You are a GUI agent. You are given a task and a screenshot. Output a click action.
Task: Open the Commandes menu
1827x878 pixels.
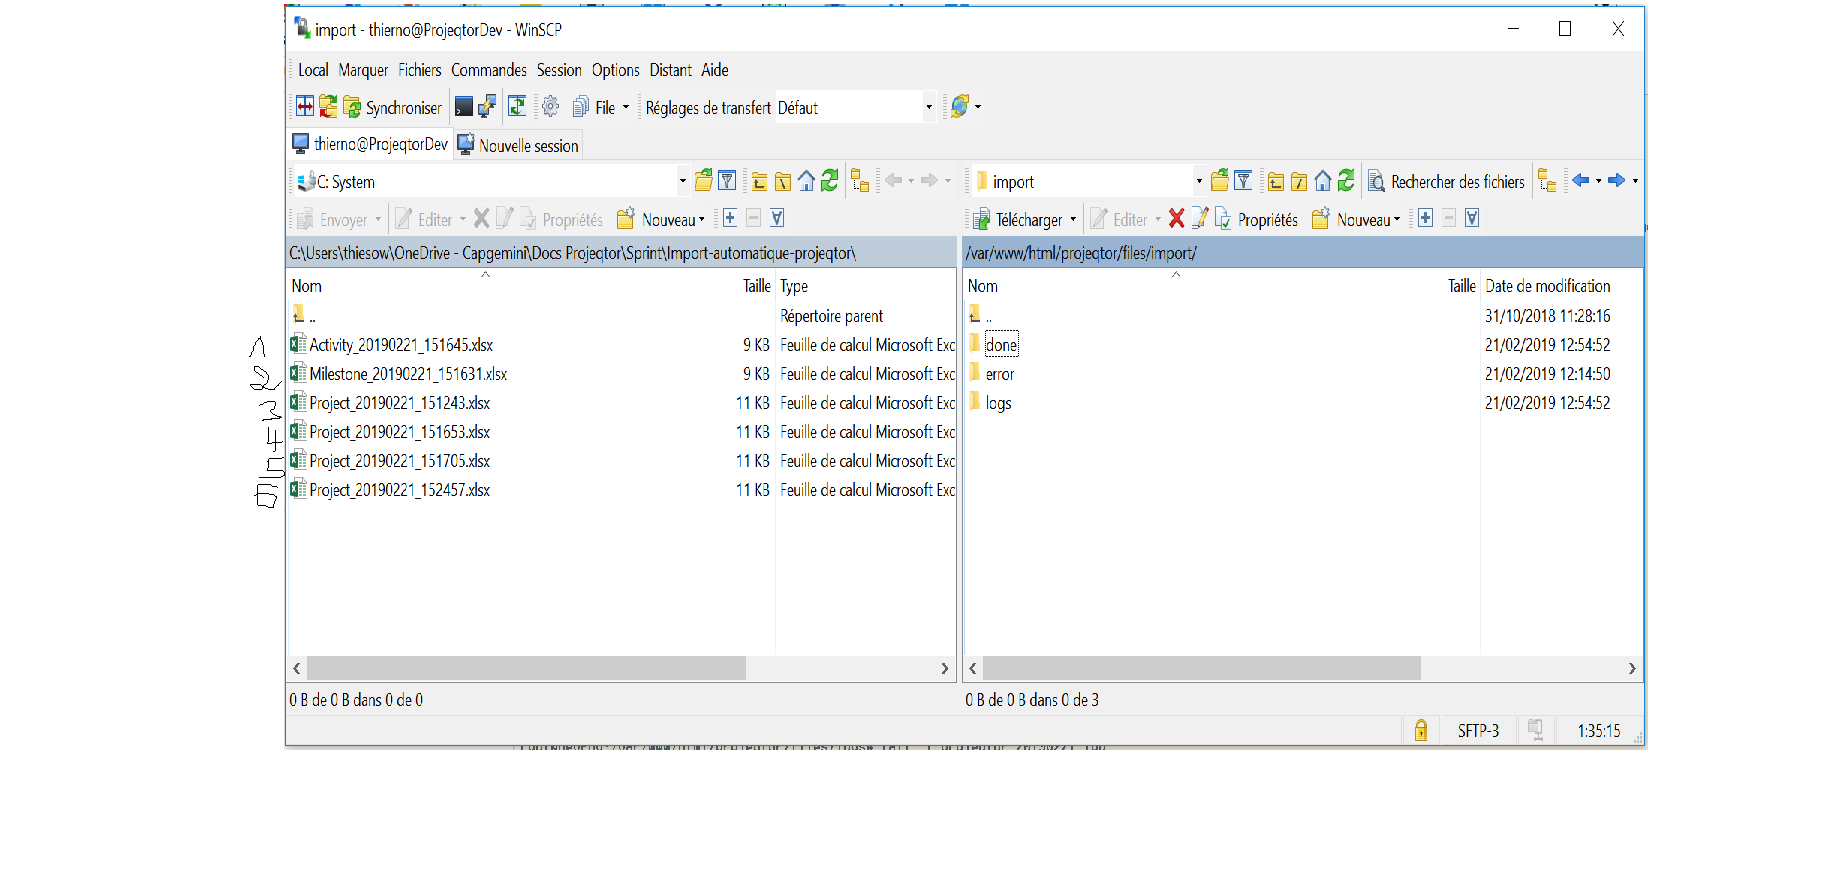pyautogui.click(x=488, y=70)
